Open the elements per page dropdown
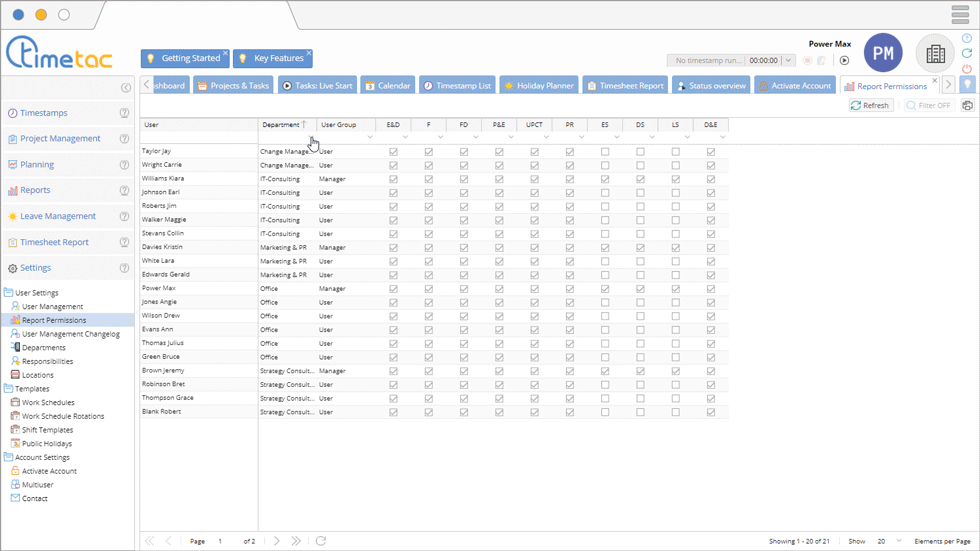Image resolution: width=980 pixels, height=551 pixels. (x=899, y=541)
